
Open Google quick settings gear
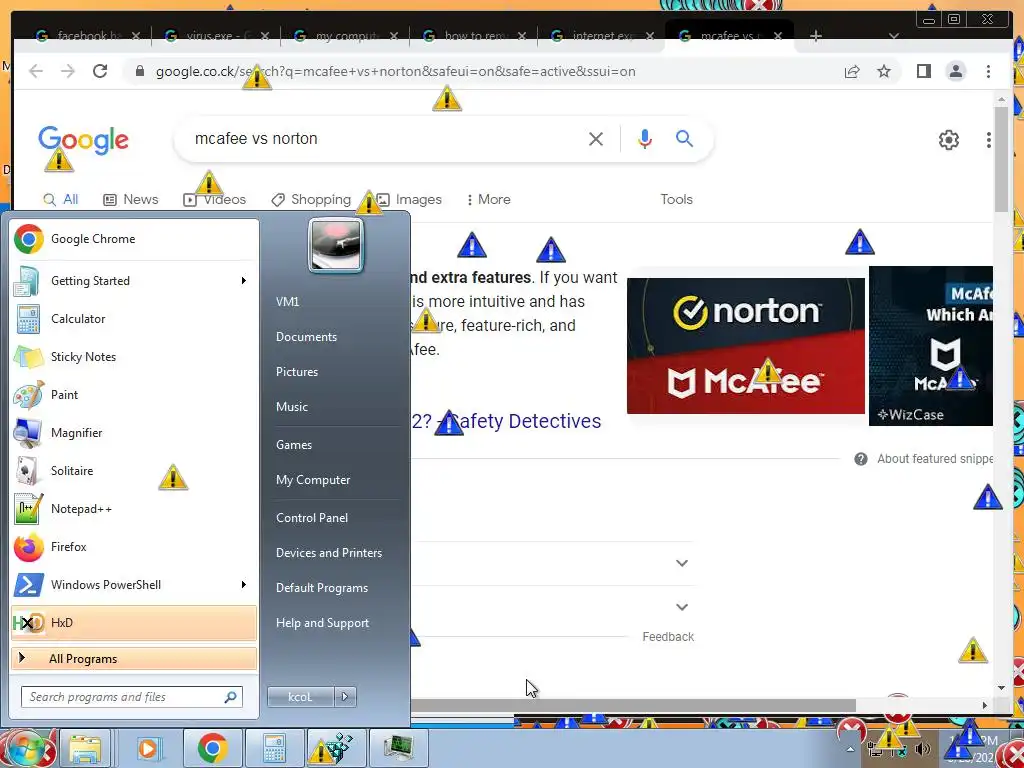click(948, 139)
